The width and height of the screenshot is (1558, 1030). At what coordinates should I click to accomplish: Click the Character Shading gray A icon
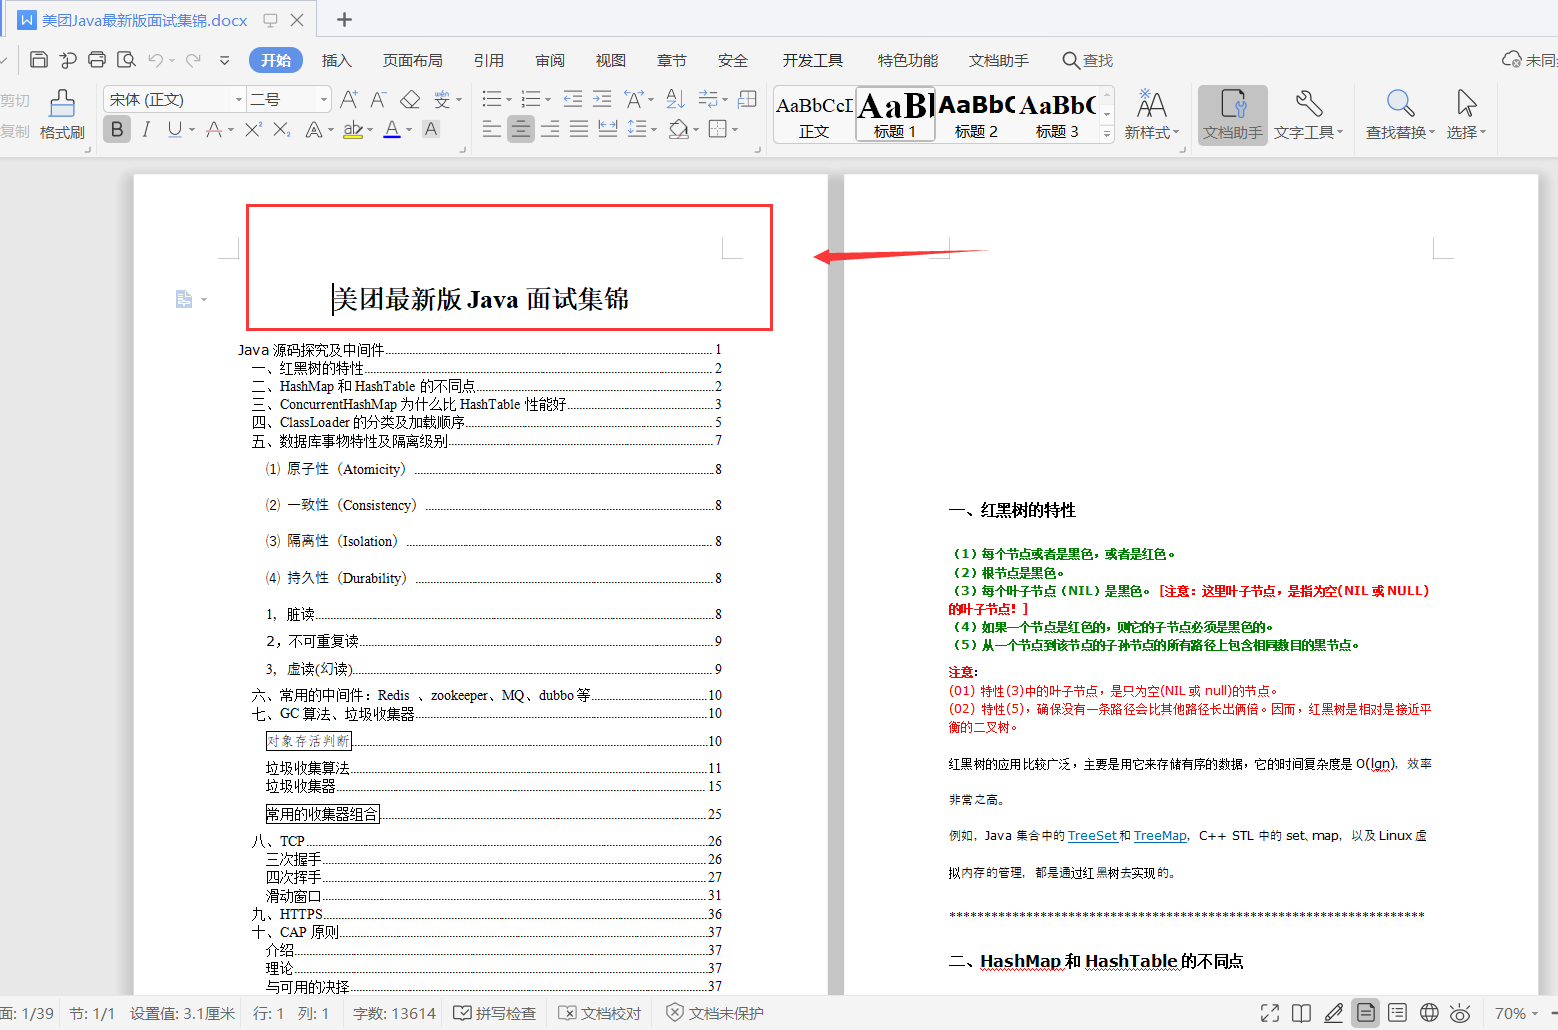(x=431, y=129)
